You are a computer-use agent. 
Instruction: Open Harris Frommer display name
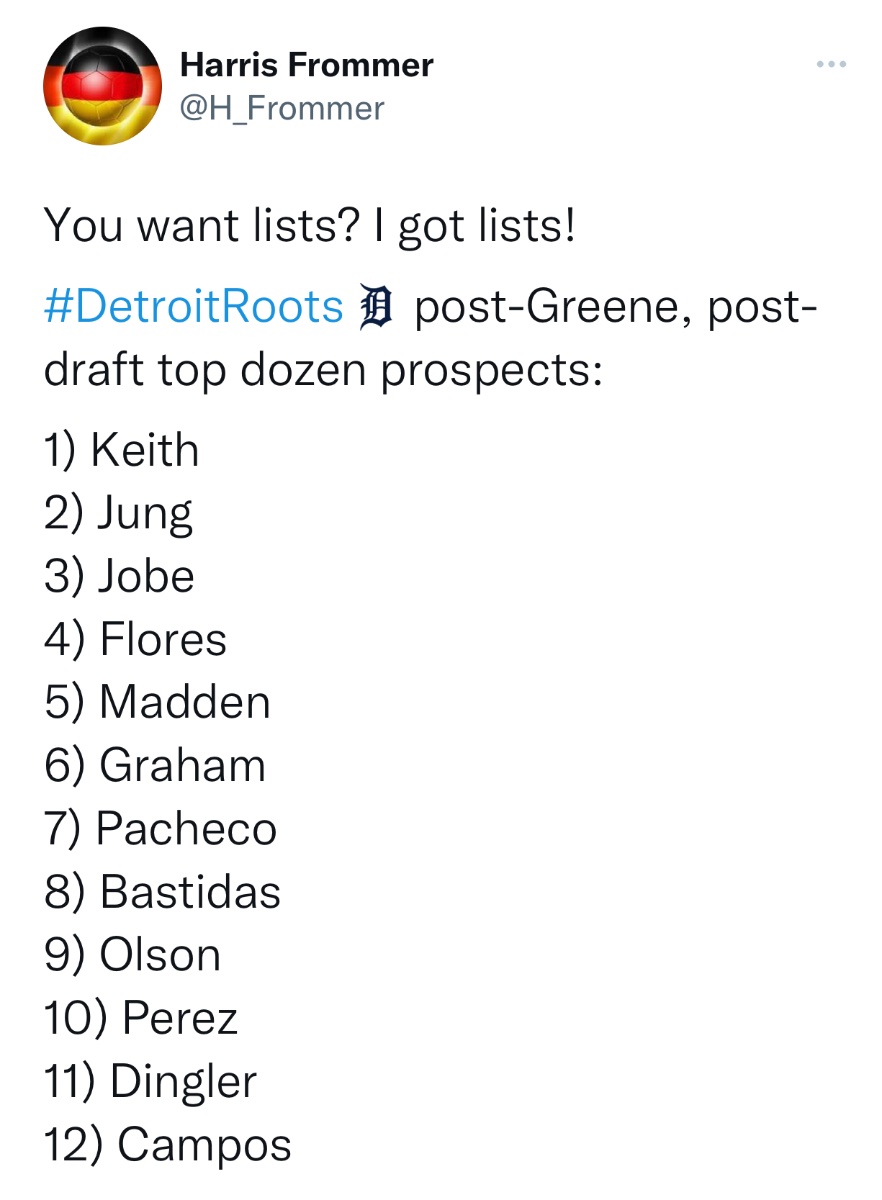point(306,65)
